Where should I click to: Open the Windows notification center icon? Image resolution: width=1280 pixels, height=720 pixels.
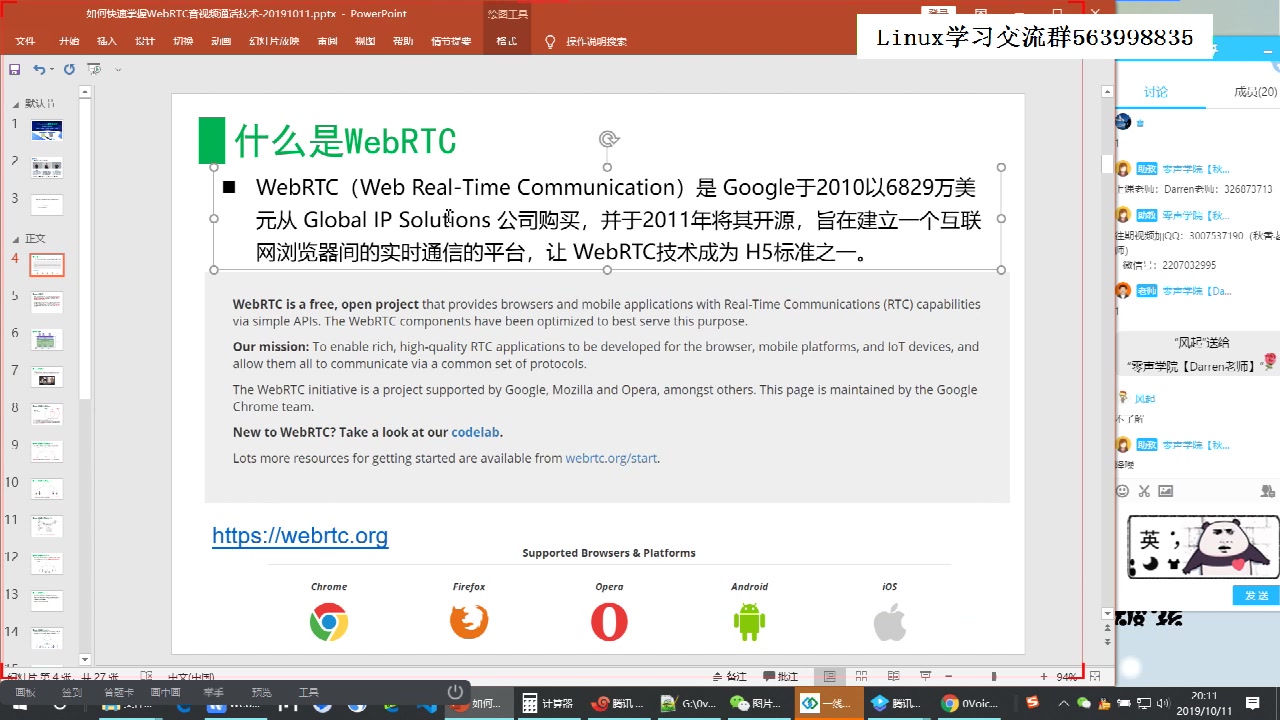1253,704
